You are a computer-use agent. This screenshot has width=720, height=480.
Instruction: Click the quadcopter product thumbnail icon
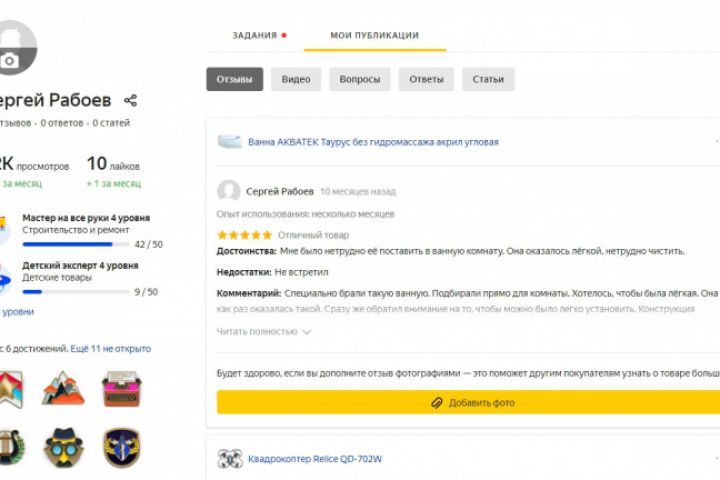pos(230,459)
